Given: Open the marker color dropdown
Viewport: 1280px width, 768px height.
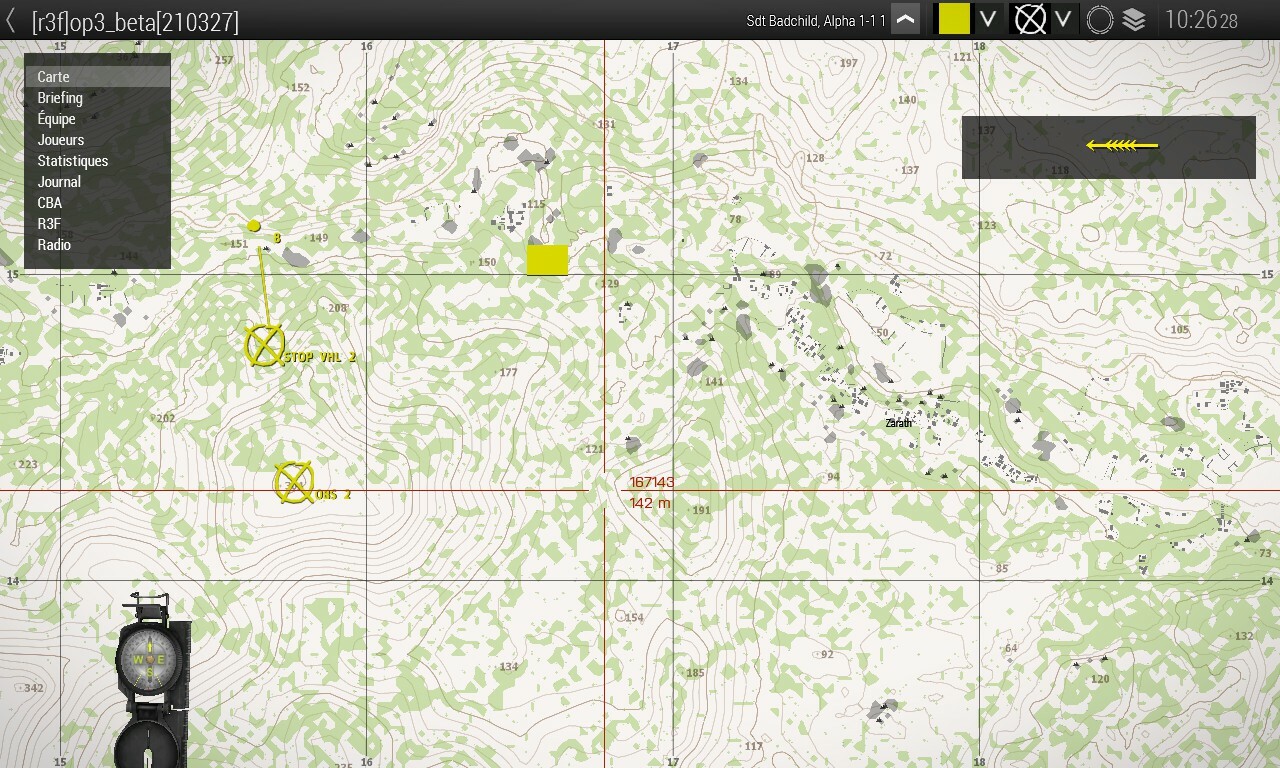Looking at the screenshot, I should point(987,19).
